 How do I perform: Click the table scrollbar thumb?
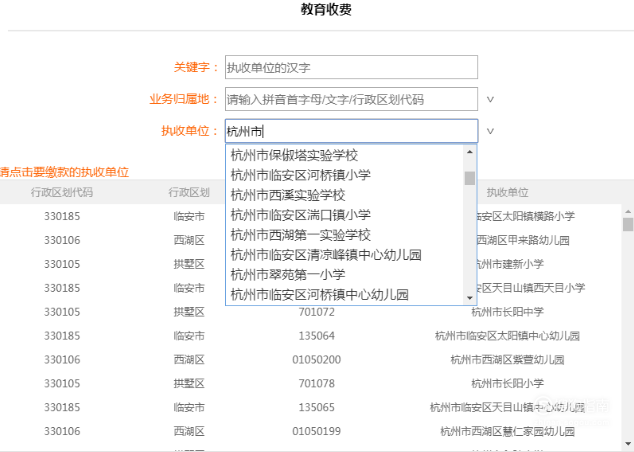click(x=628, y=224)
